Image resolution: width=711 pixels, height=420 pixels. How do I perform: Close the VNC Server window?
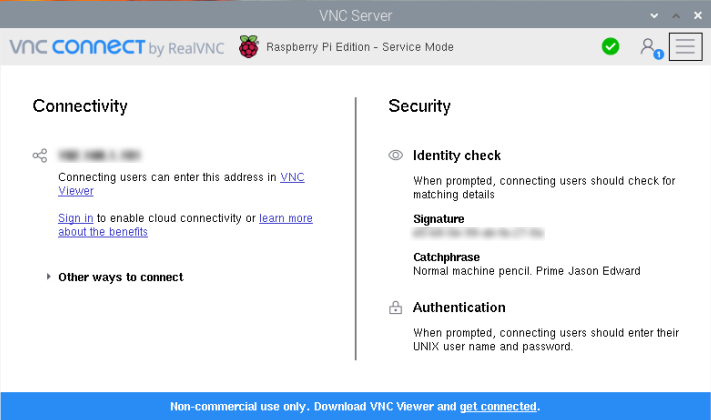coord(698,15)
